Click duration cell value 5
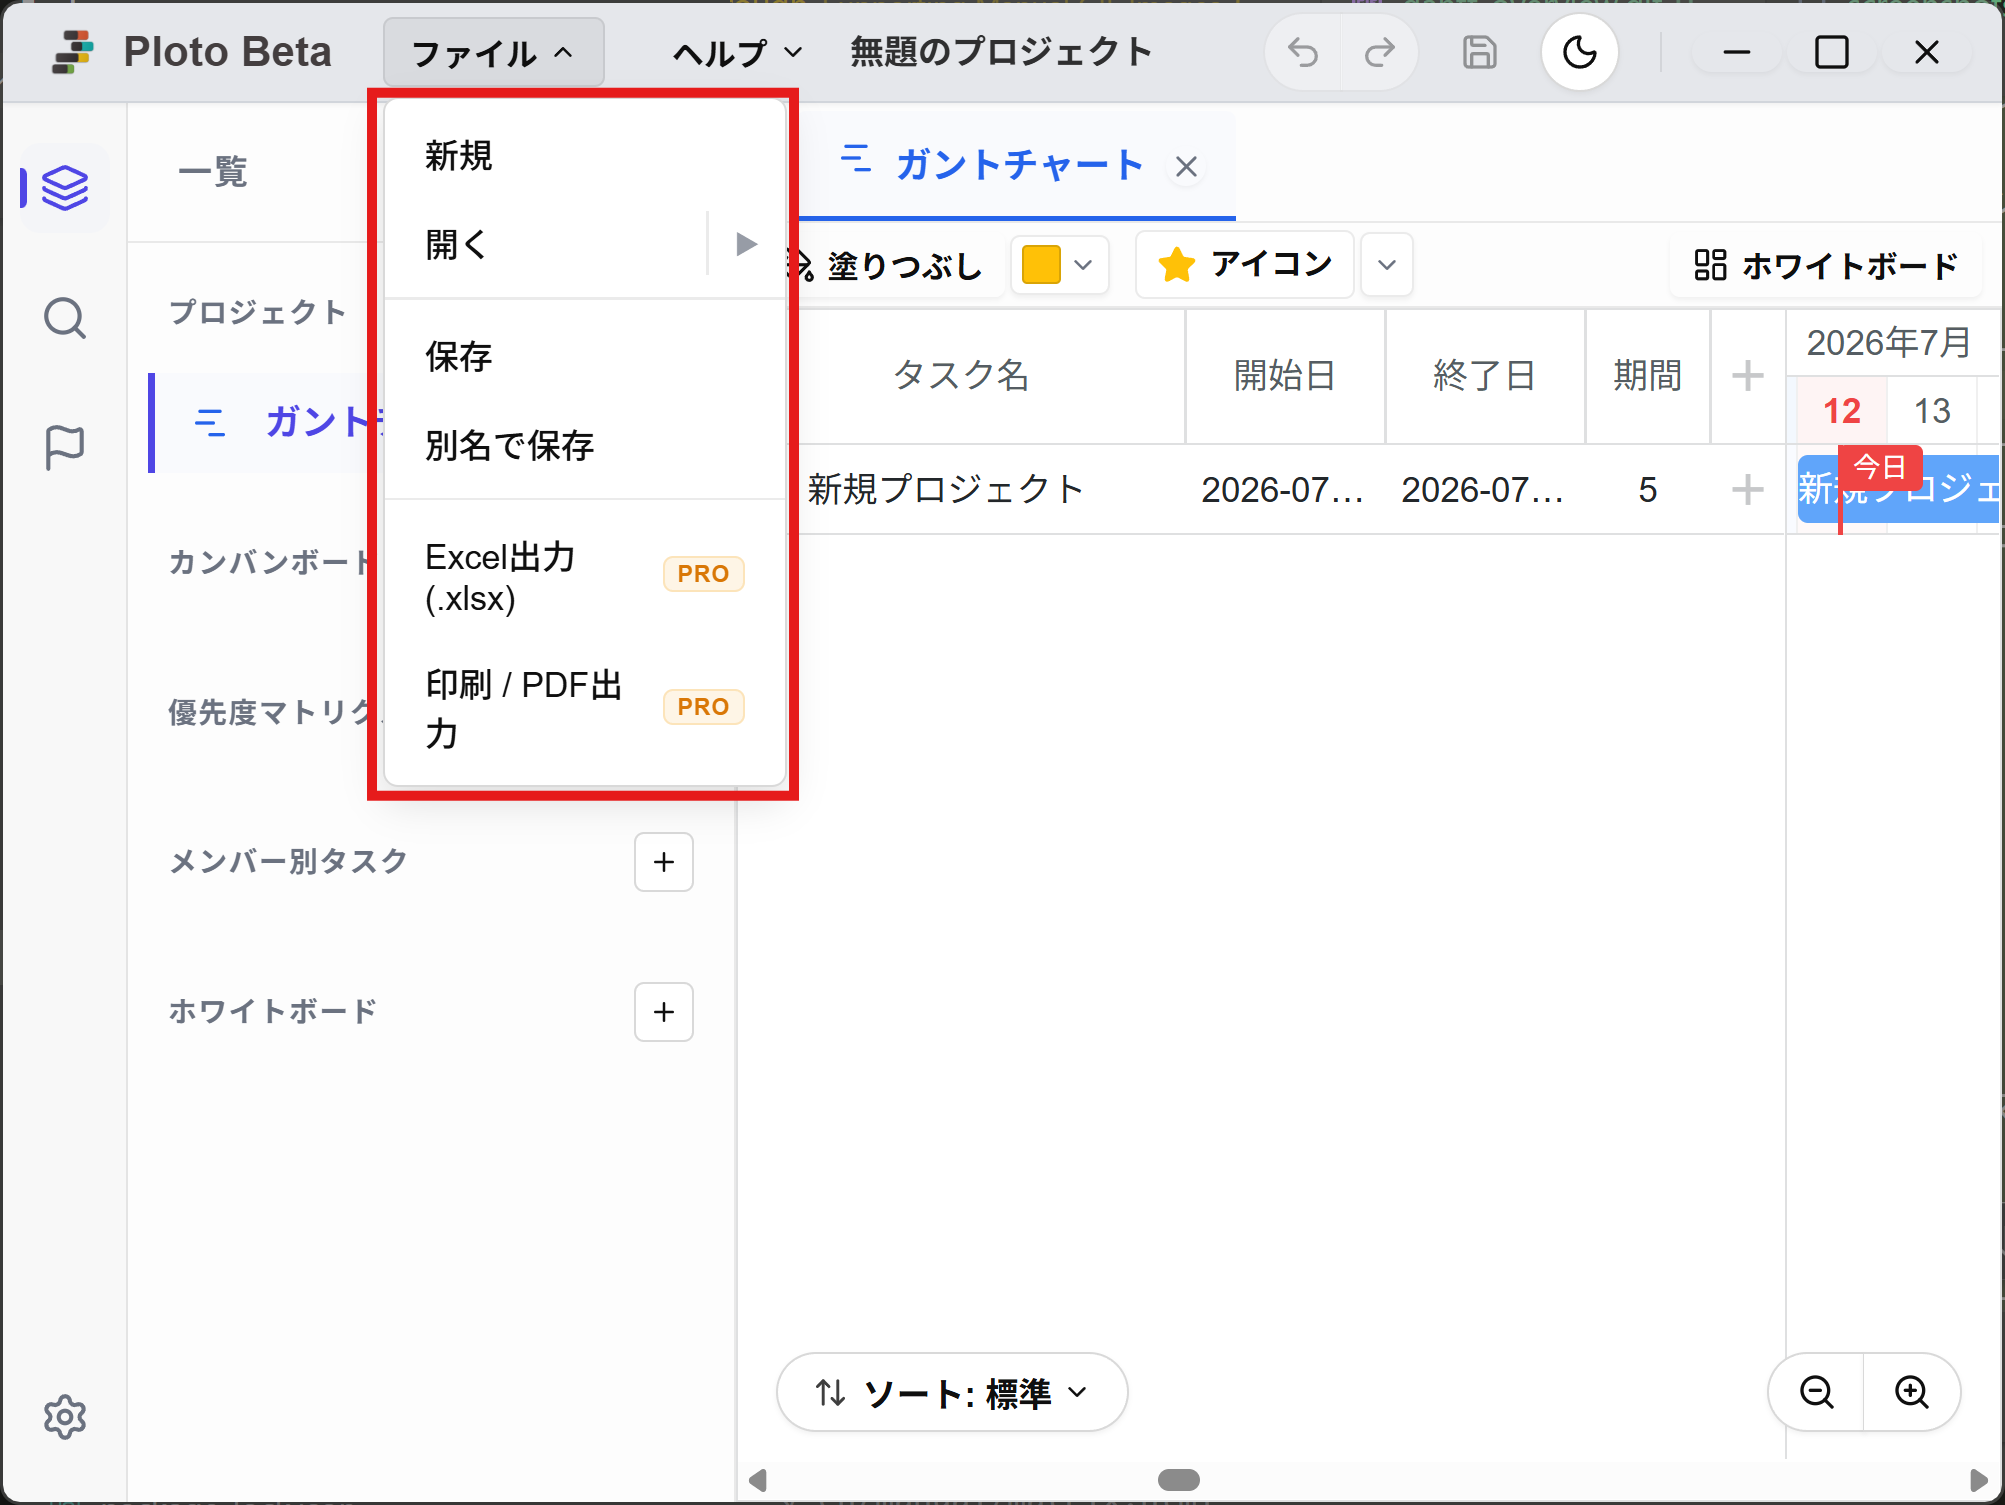The height and width of the screenshot is (1505, 2005). pos(1648,489)
